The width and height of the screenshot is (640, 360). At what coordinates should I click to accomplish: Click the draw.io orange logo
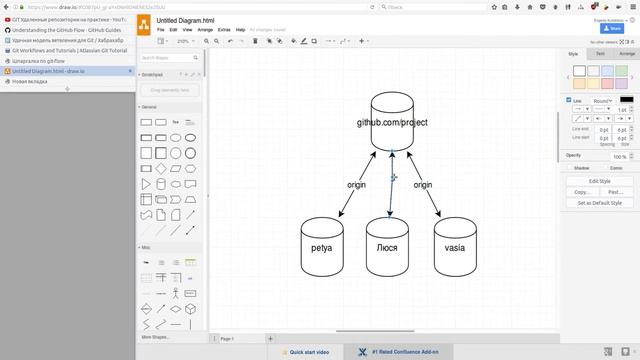click(144, 25)
